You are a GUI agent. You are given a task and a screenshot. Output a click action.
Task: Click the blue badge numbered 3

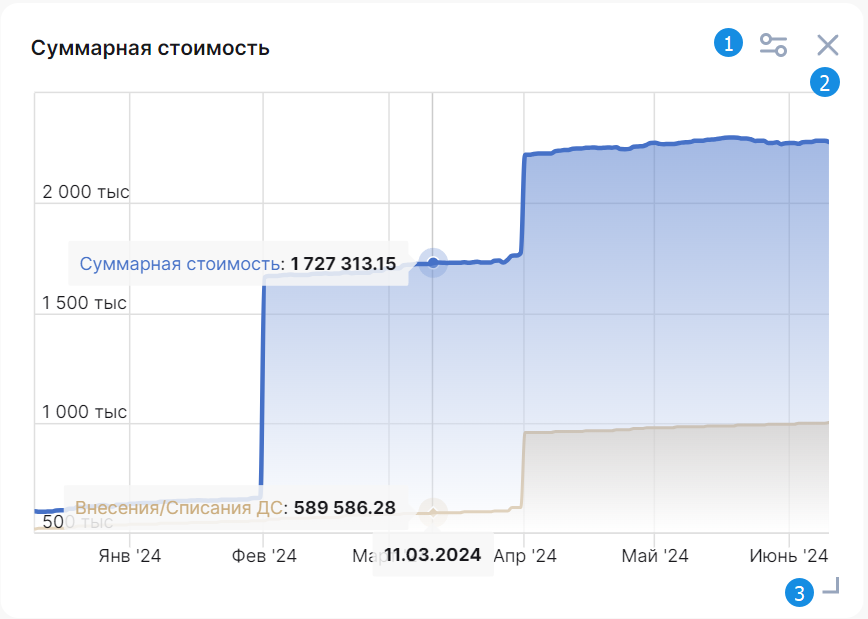[799, 593]
